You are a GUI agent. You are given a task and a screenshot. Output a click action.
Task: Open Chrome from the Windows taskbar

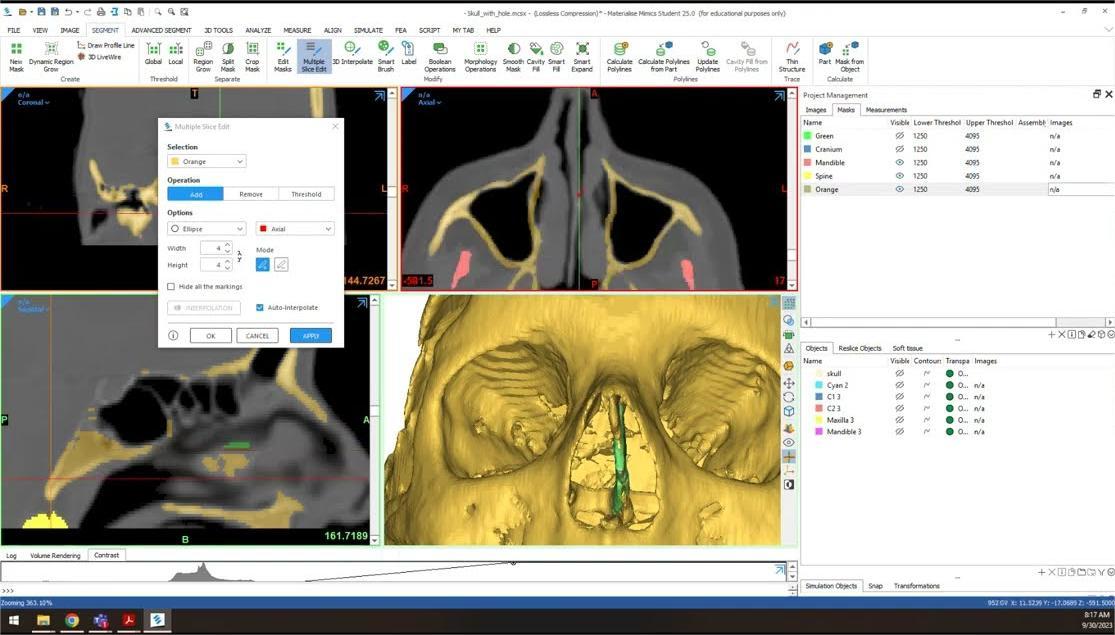click(72, 620)
